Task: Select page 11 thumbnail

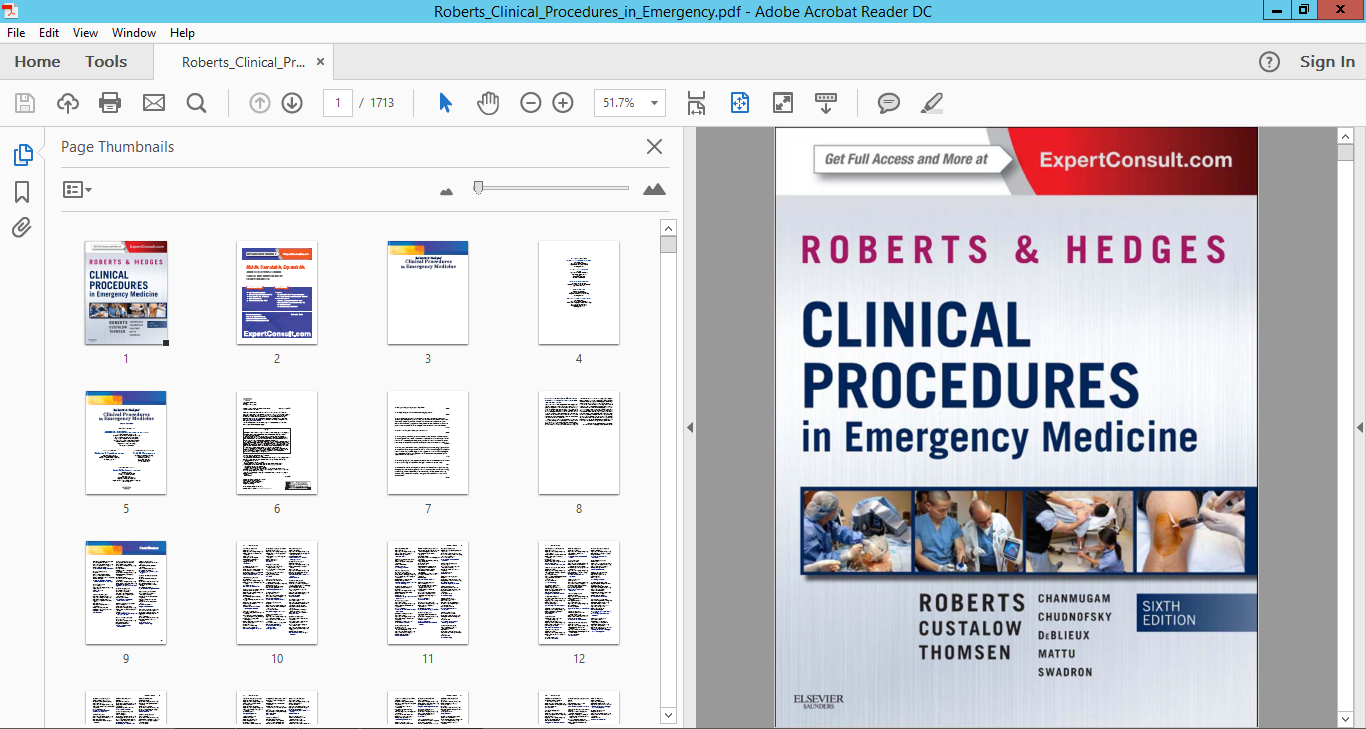Action: point(428,592)
